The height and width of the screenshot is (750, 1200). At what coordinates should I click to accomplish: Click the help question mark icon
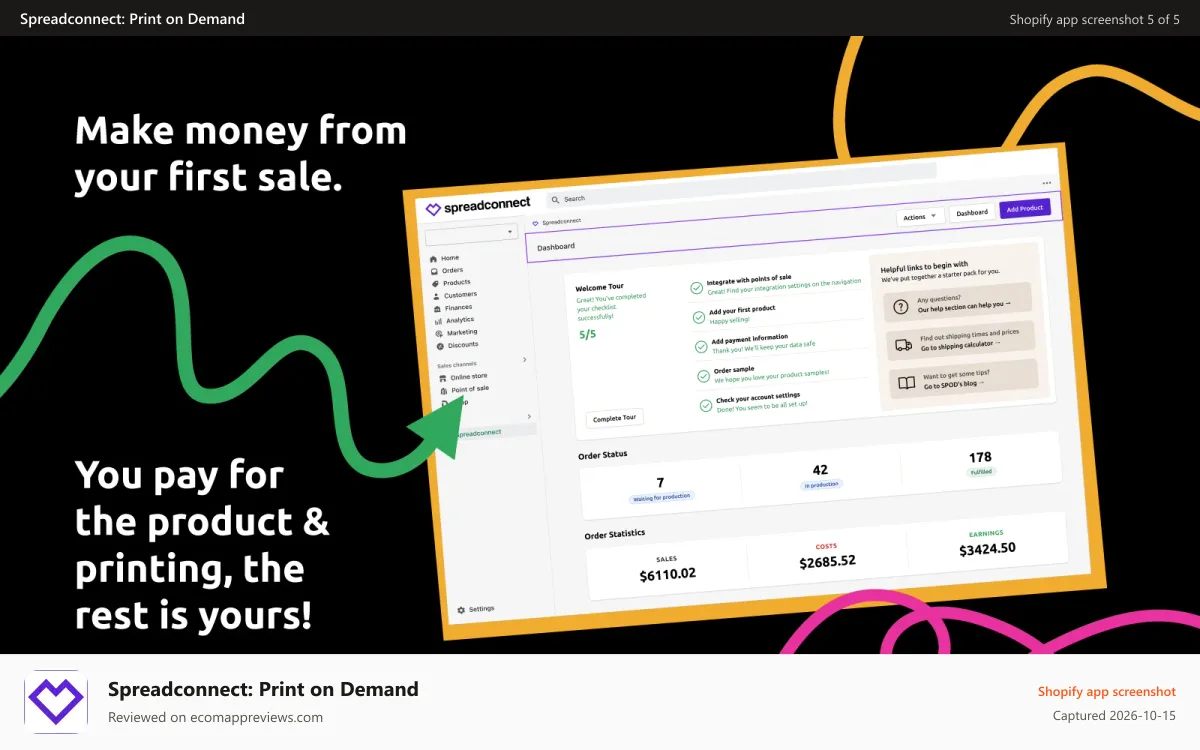tap(900, 306)
